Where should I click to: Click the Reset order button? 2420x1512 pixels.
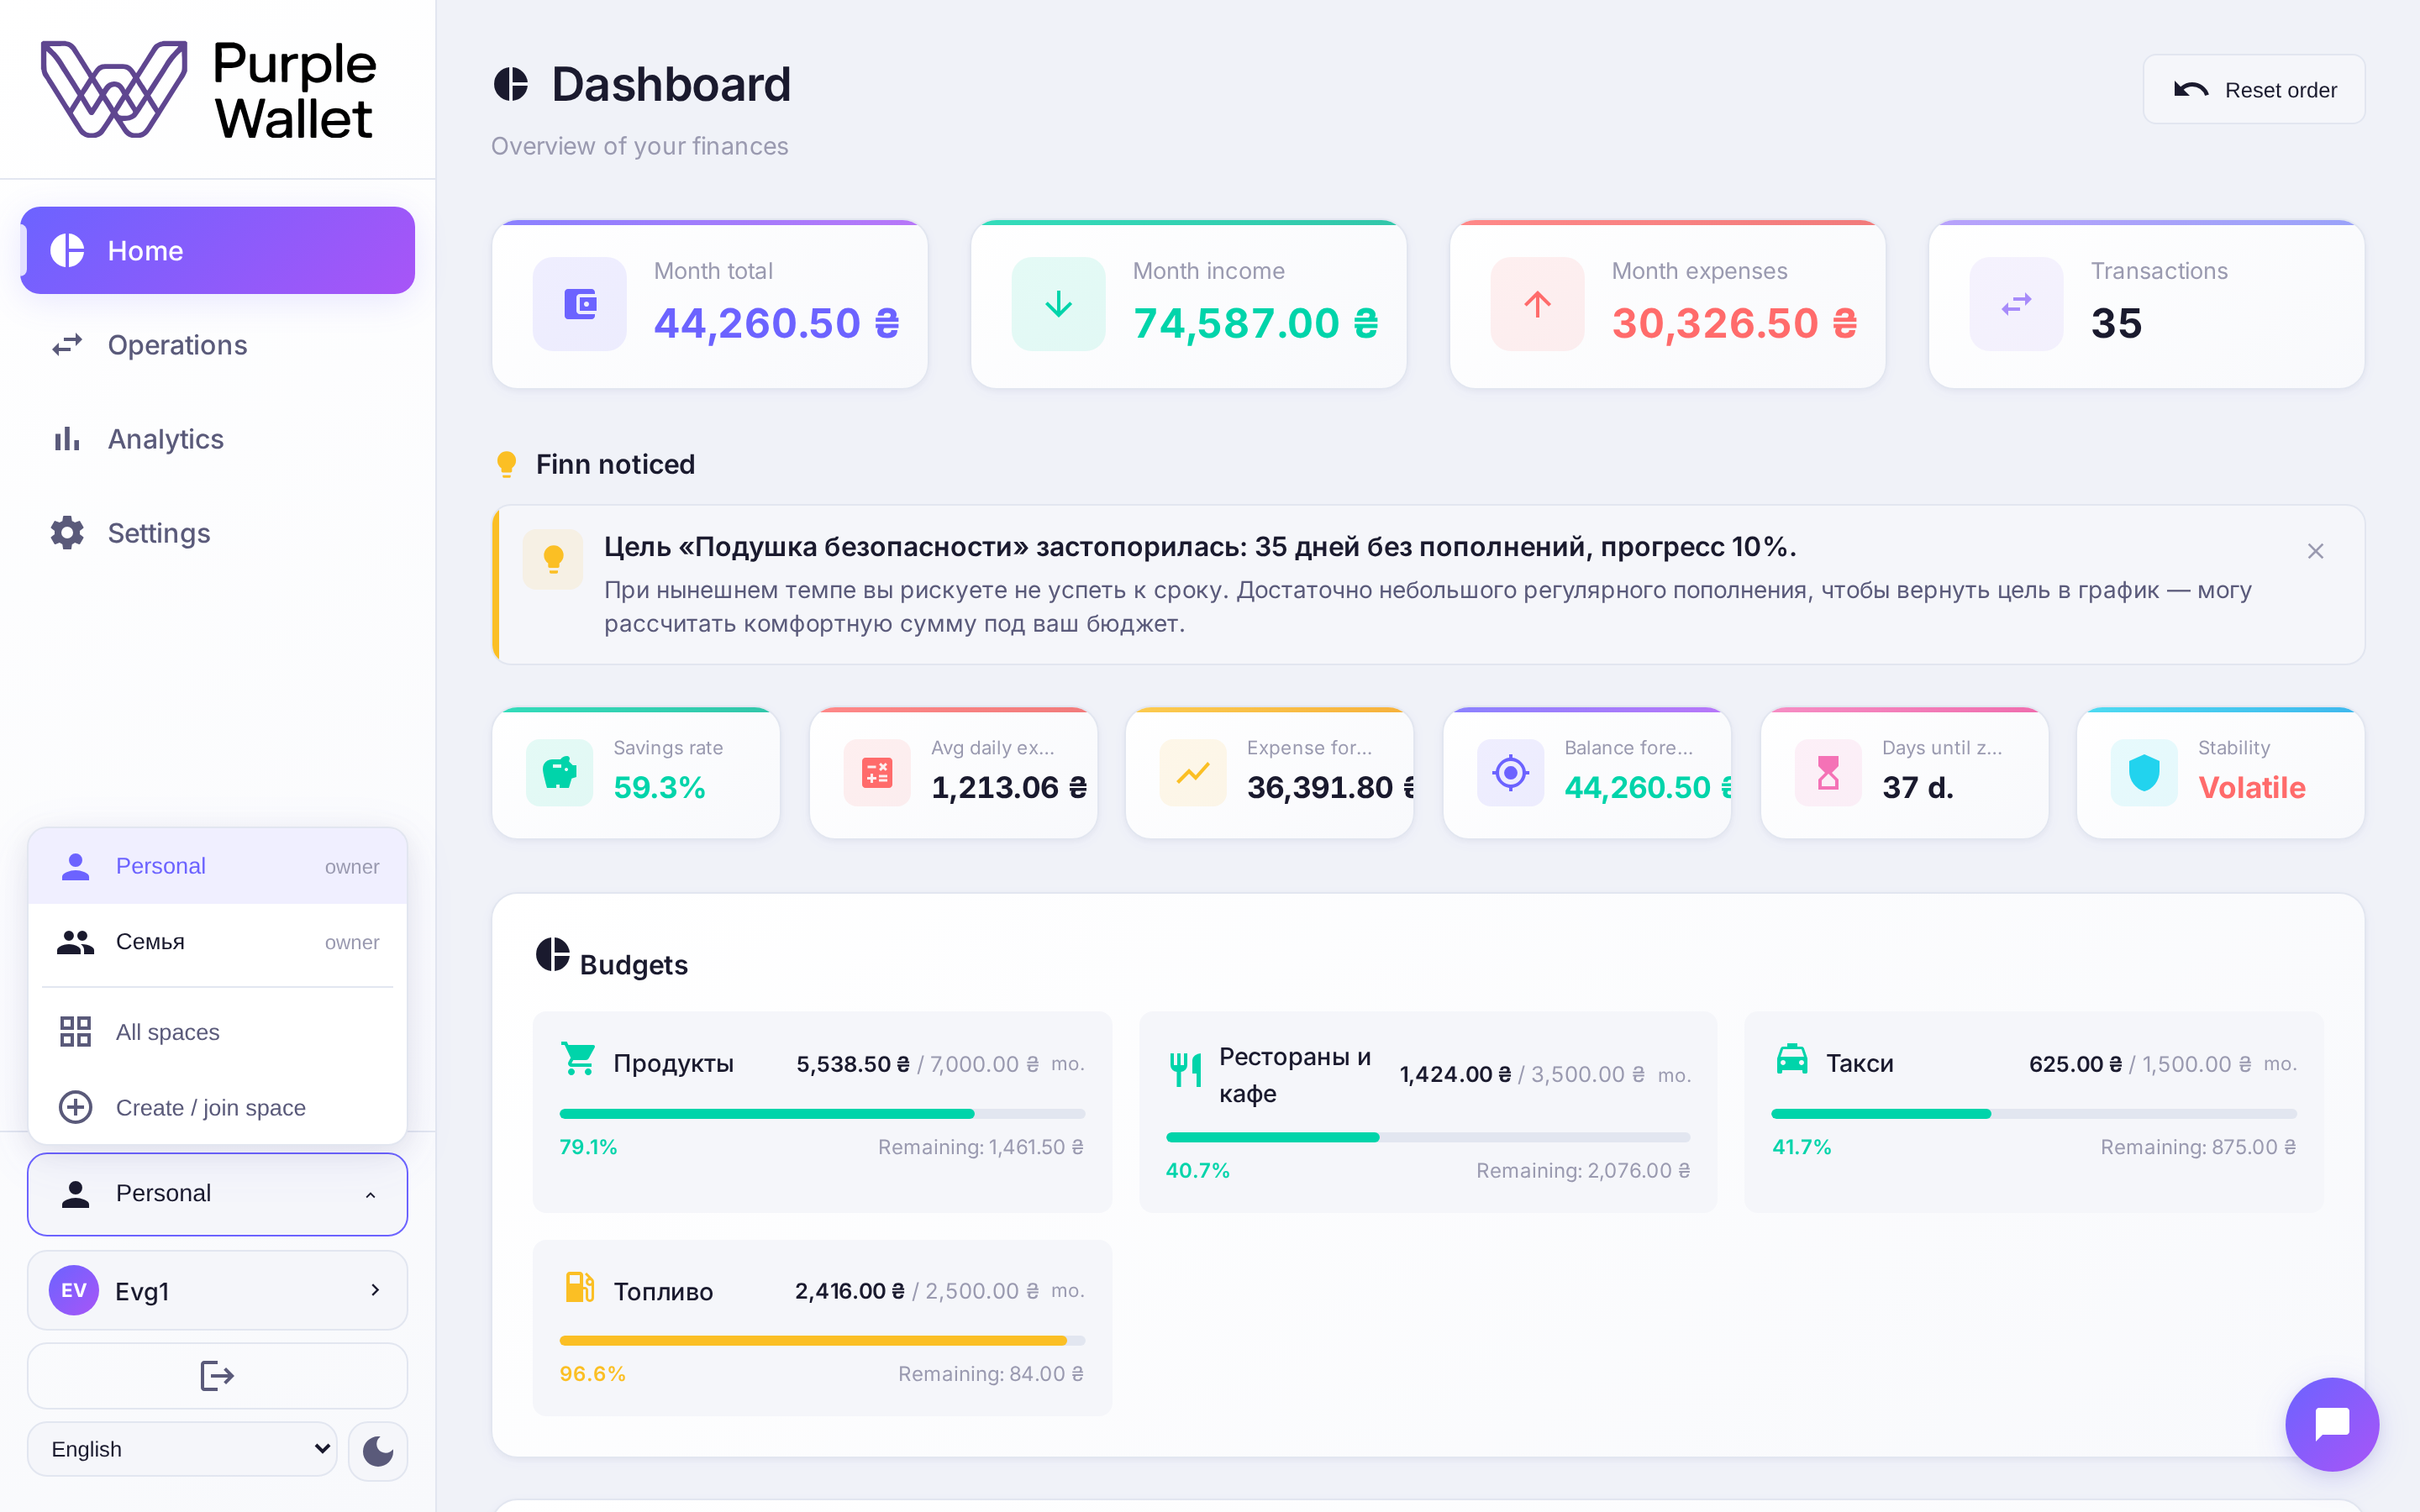2253,89
